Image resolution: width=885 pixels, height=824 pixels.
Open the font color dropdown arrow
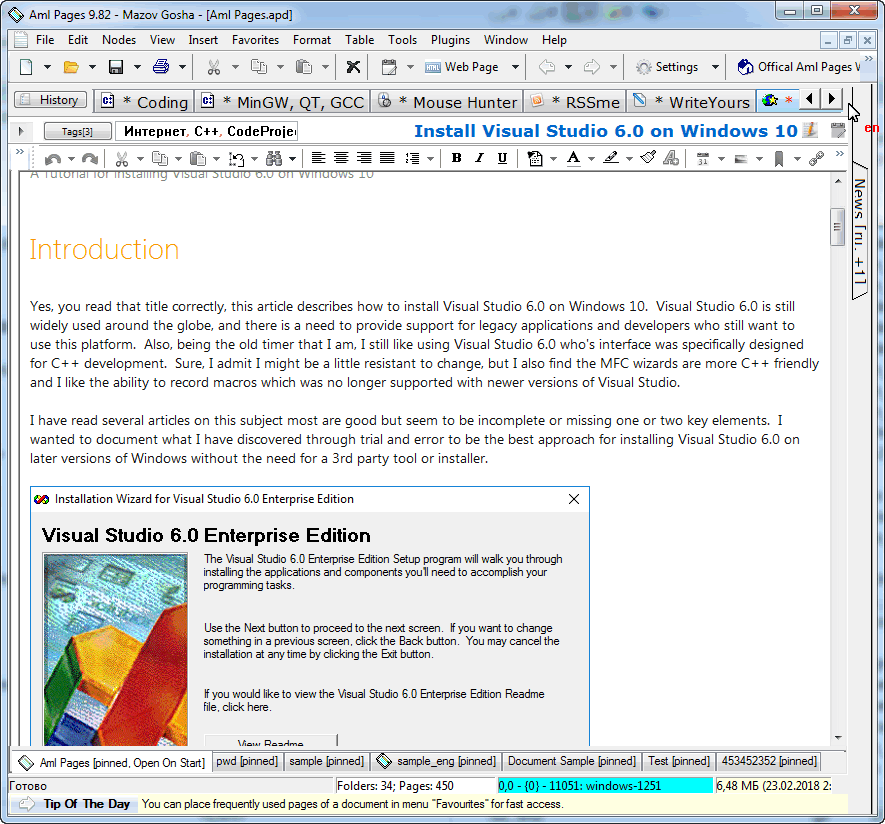pos(592,159)
